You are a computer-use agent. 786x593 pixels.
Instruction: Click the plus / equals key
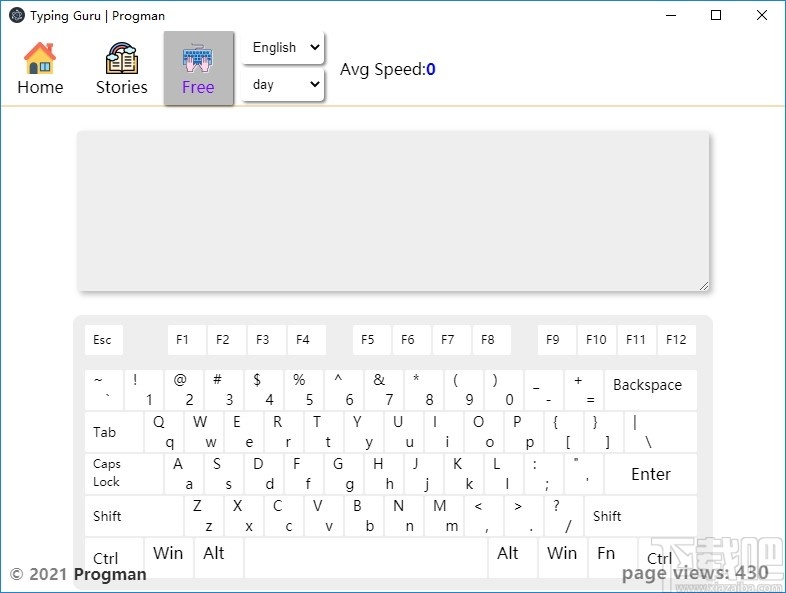tap(584, 390)
